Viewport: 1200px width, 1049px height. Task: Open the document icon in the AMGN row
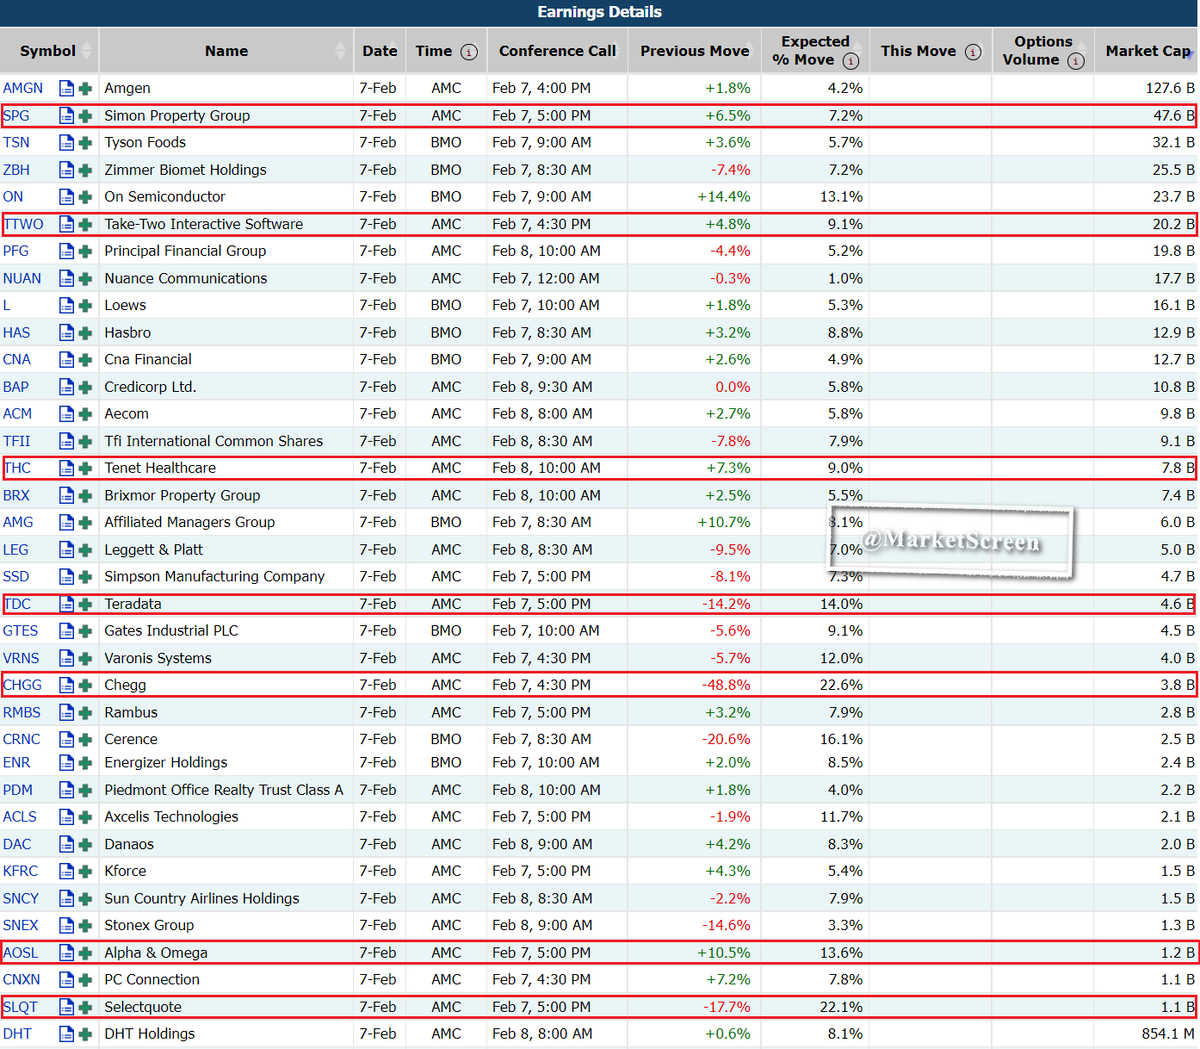[66, 88]
